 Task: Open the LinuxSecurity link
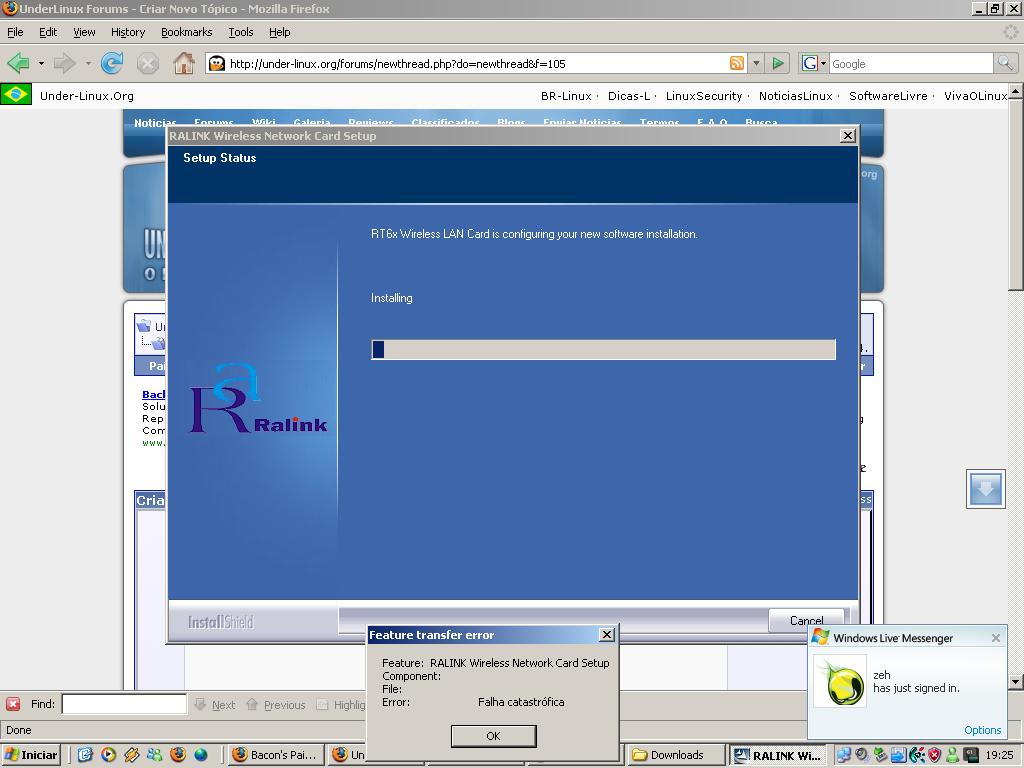pos(704,95)
